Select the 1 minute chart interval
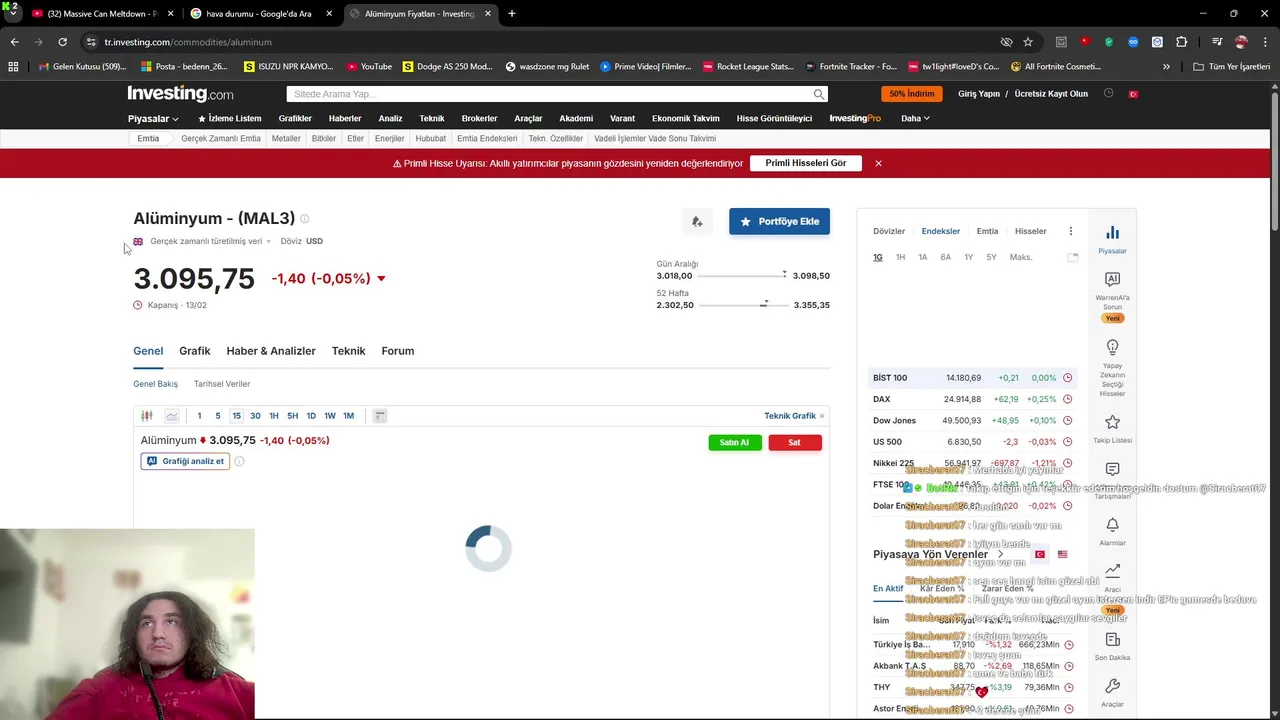The height and width of the screenshot is (720, 1280). pyautogui.click(x=199, y=416)
